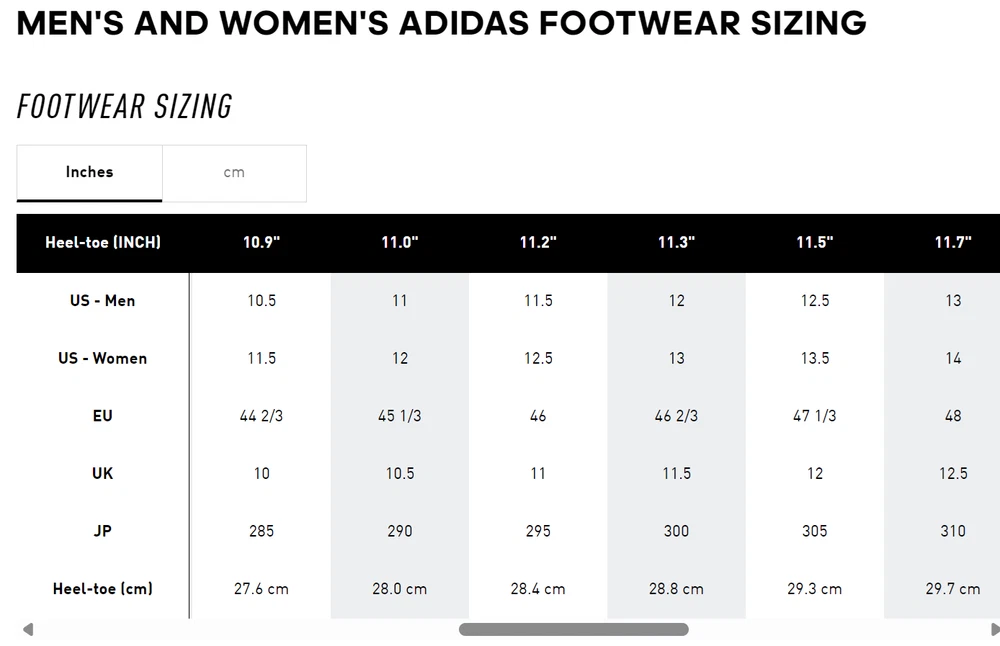Click the Heel-toe (cm) row label
The width and height of the screenshot is (1000, 646).
(x=102, y=589)
